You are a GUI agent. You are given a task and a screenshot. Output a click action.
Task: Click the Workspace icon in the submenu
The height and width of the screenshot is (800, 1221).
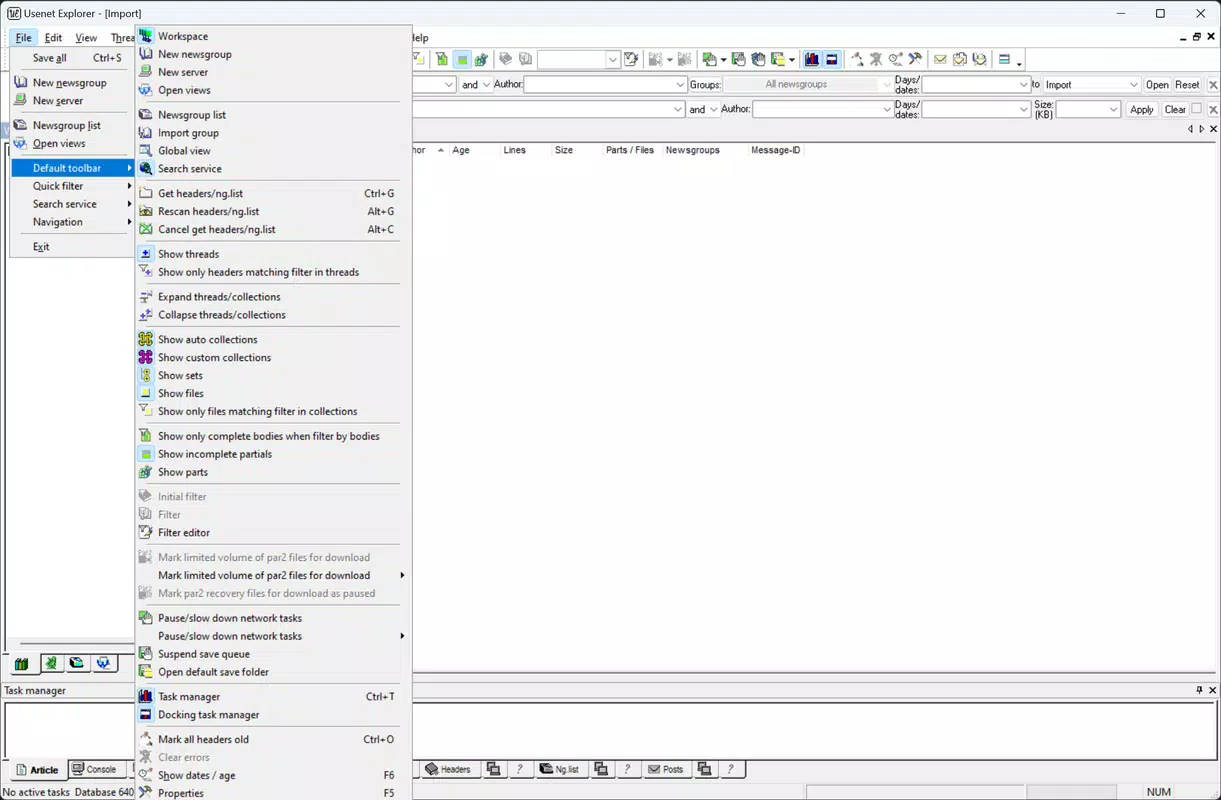[146, 36]
